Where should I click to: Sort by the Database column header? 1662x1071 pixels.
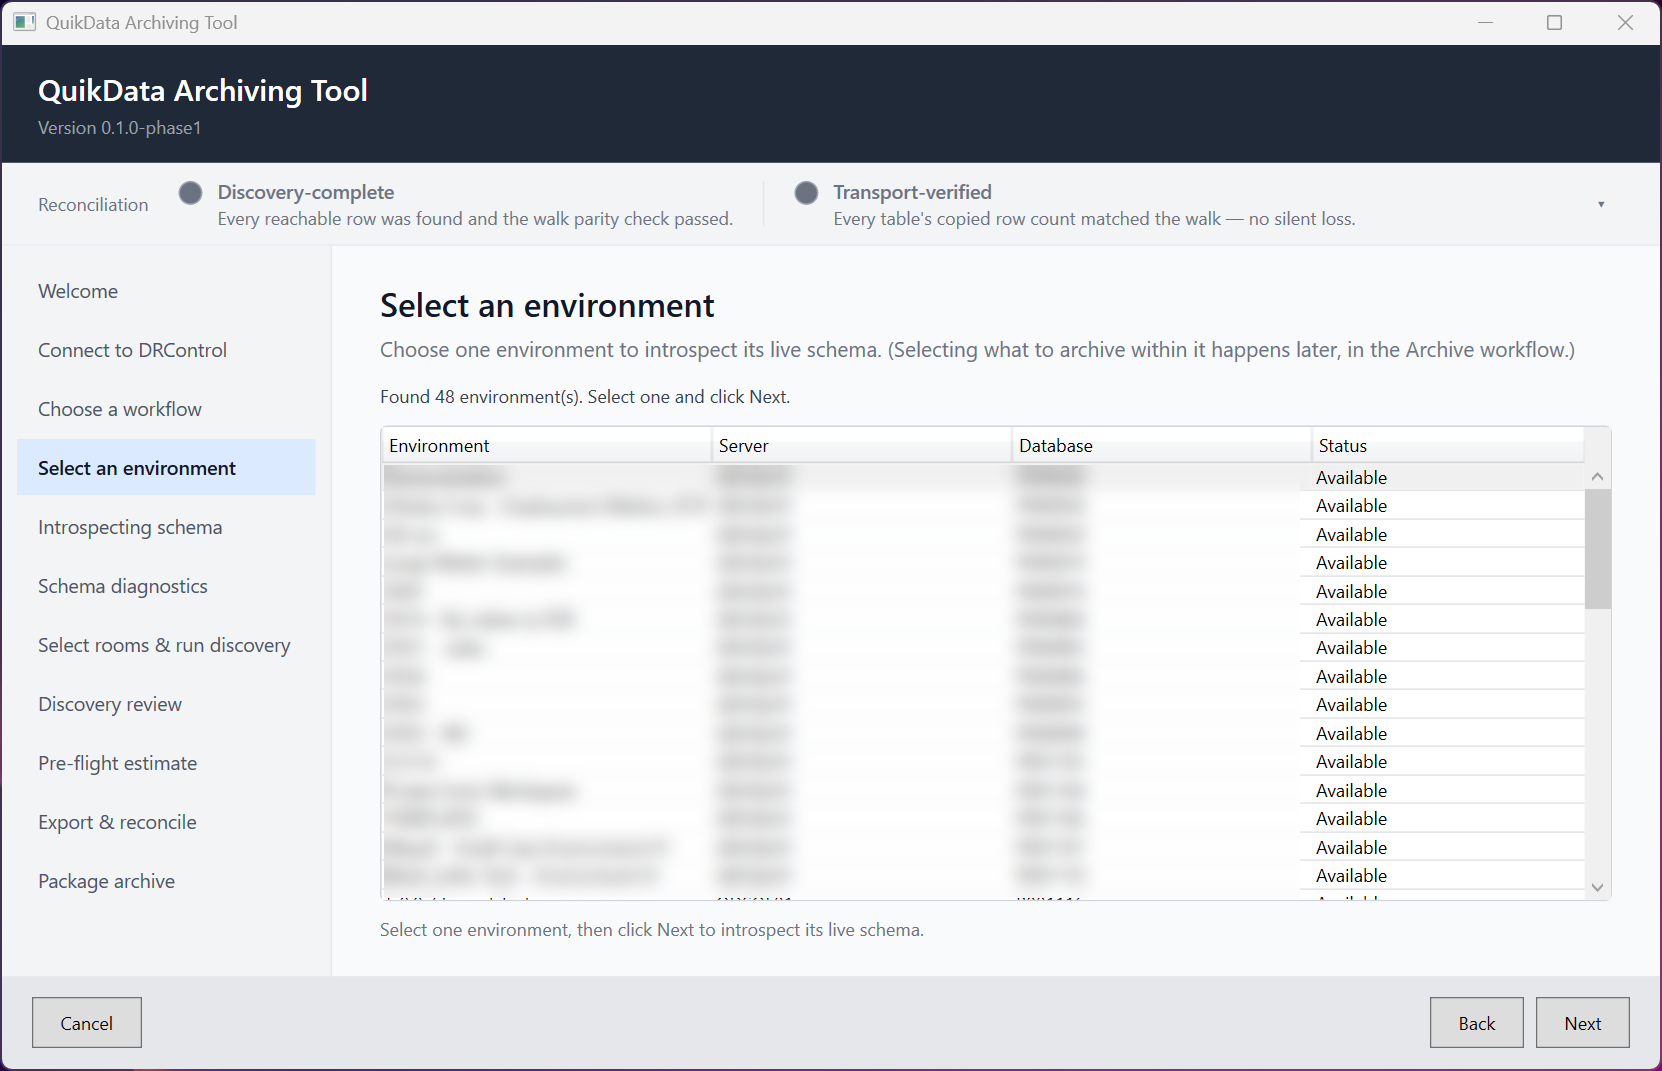[1161, 446]
